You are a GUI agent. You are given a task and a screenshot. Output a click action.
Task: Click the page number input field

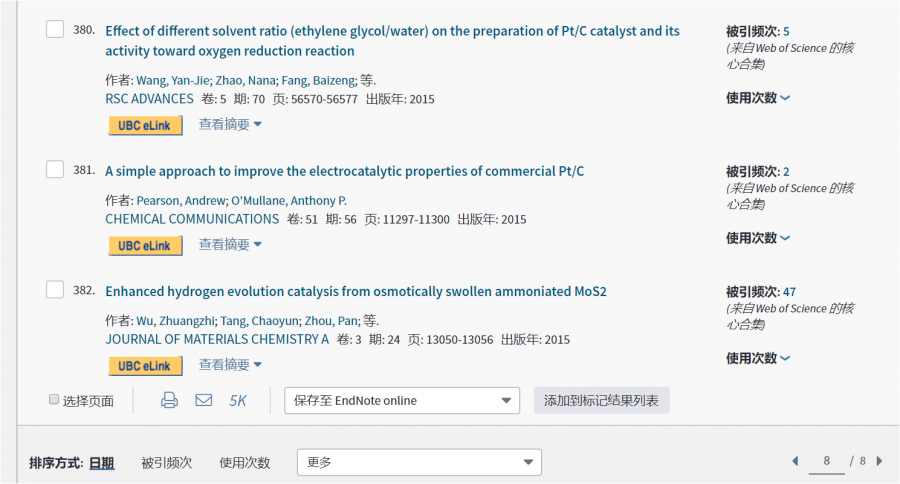pos(826,461)
